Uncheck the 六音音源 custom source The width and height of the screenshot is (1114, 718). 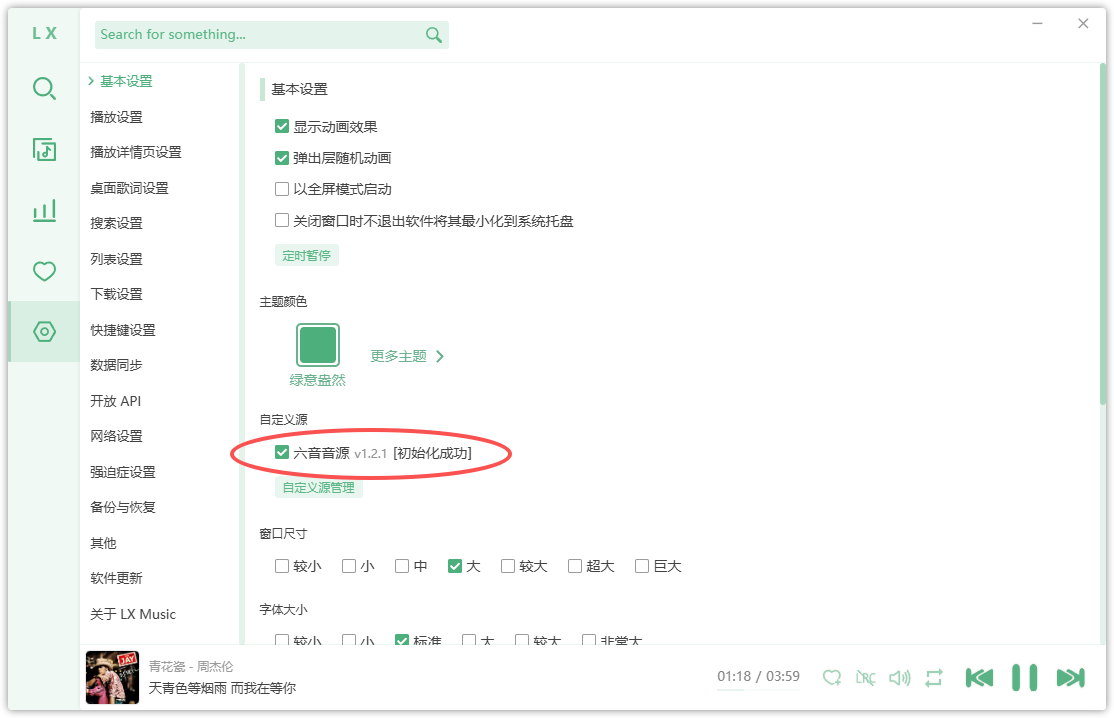[282, 453]
